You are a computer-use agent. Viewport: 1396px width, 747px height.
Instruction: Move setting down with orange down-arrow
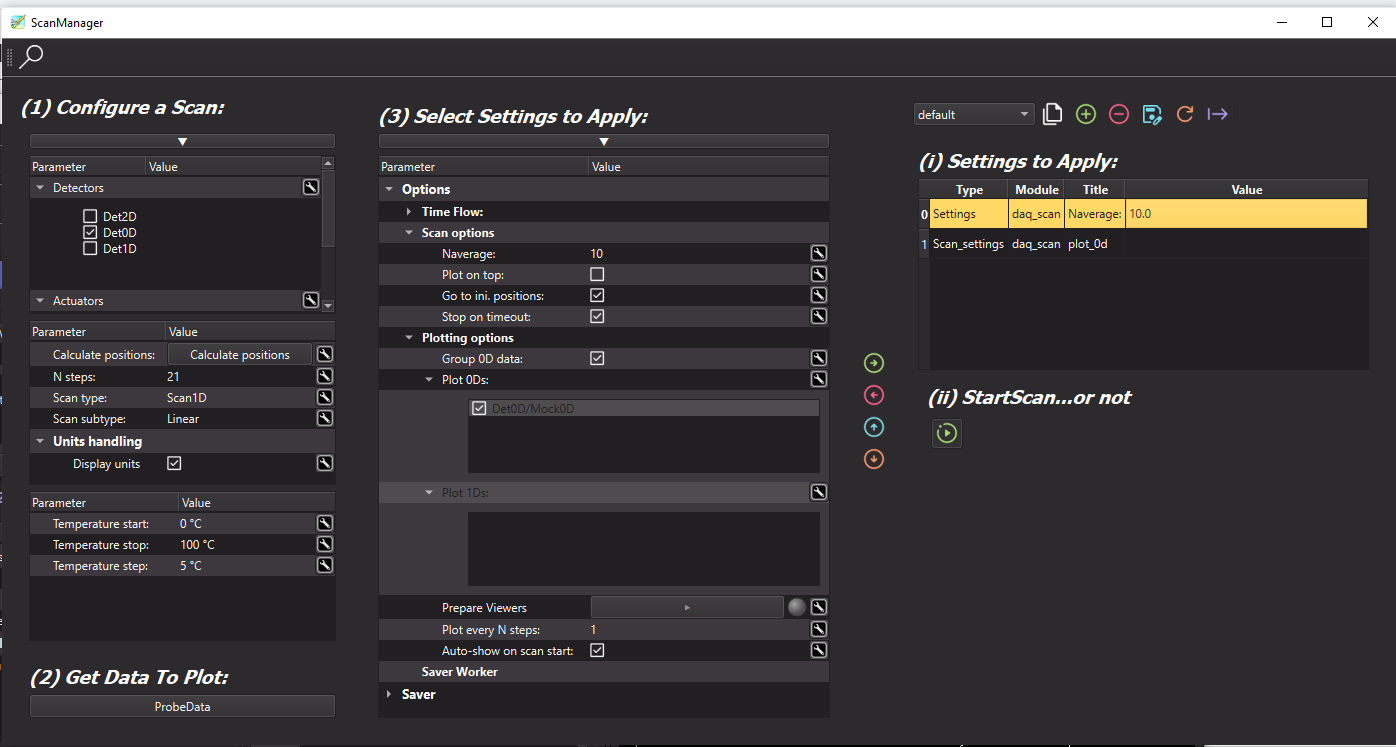click(874, 459)
